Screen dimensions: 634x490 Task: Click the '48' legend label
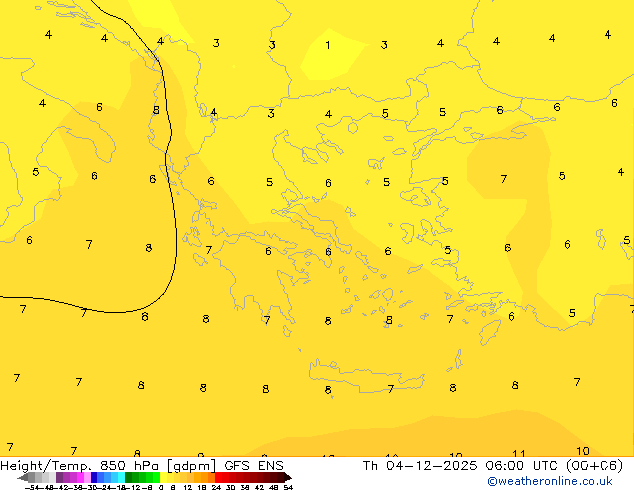pyautogui.click(x=273, y=487)
